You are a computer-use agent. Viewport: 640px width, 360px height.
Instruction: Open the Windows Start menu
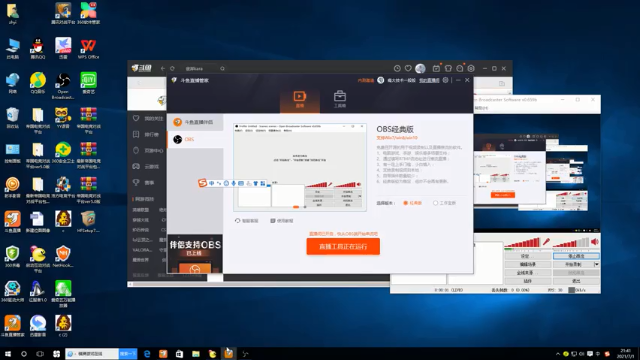pyautogui.click(x=8, y=354)
